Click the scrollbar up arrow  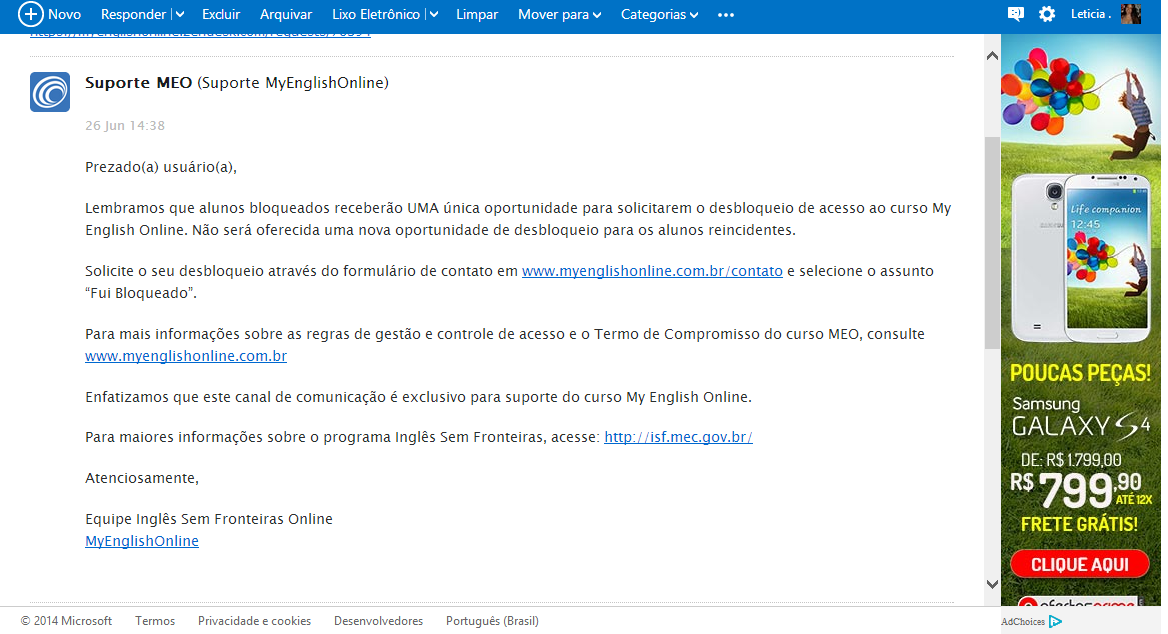coord(992,56)
